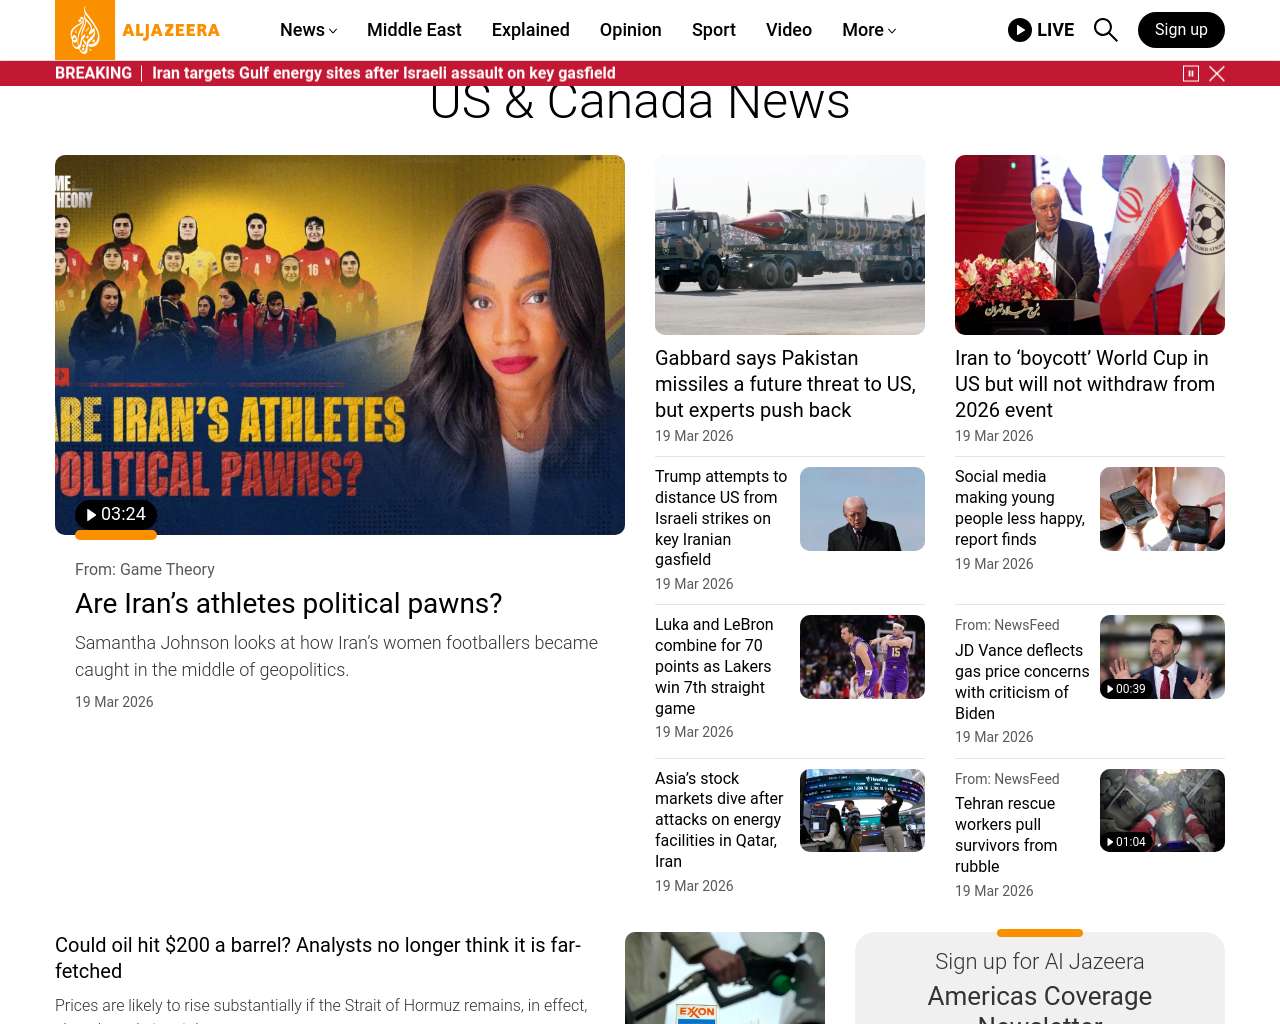Expand the More dropdown menu

(869, 30)
